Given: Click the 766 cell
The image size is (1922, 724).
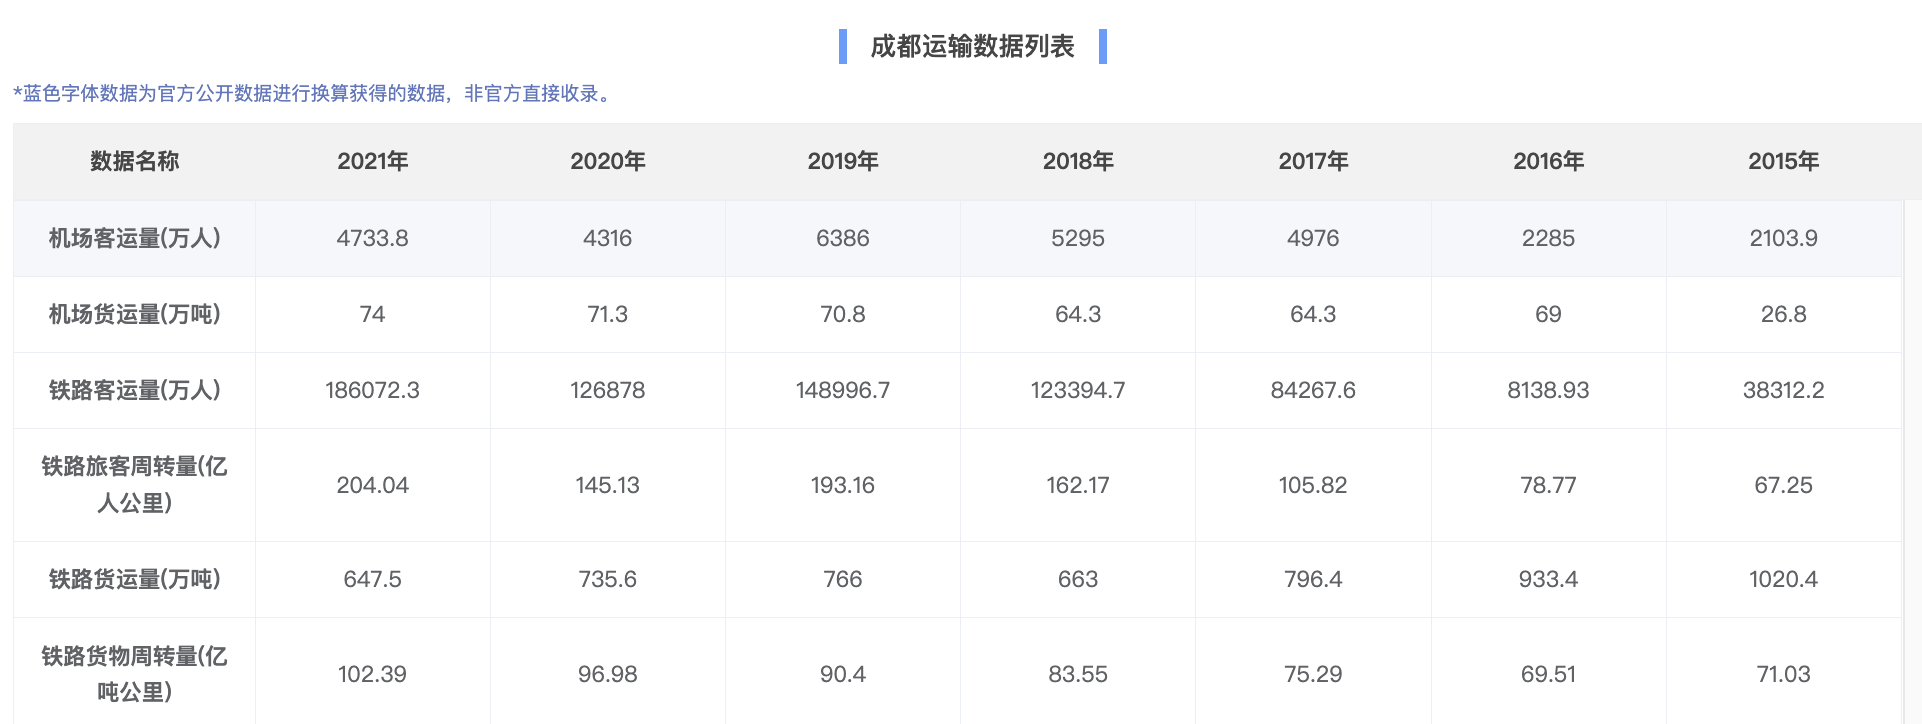Looking at the screenshot, I should pyautogui.click(x=843, y=579).
